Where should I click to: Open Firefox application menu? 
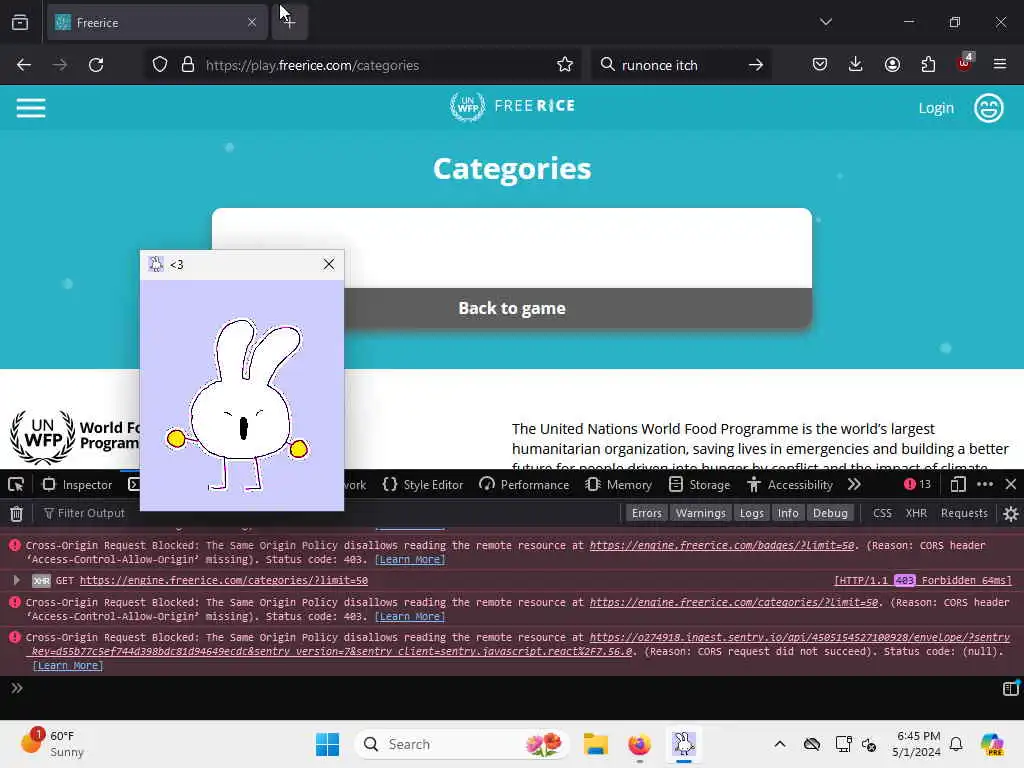point(1000,65)
